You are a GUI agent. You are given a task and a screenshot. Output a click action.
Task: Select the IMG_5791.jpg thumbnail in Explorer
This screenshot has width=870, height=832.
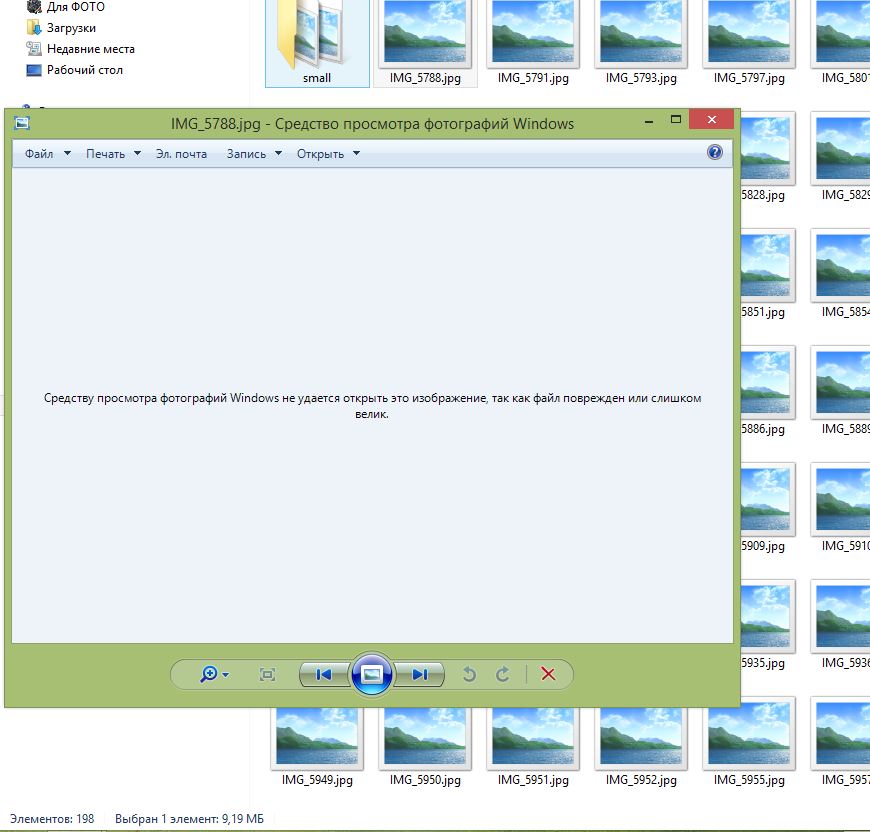coord(533,33)
